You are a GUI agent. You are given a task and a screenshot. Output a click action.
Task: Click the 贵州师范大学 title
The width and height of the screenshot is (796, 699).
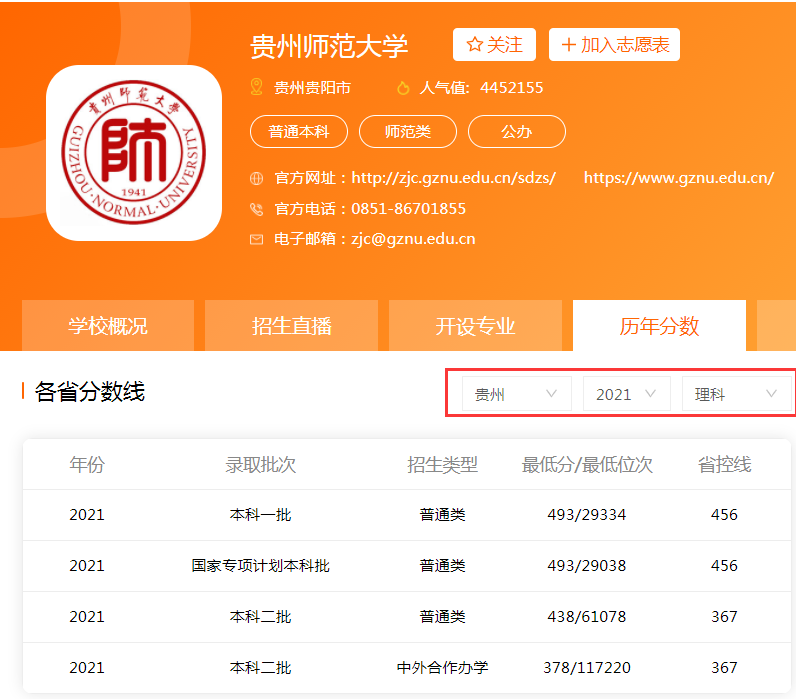329,46
